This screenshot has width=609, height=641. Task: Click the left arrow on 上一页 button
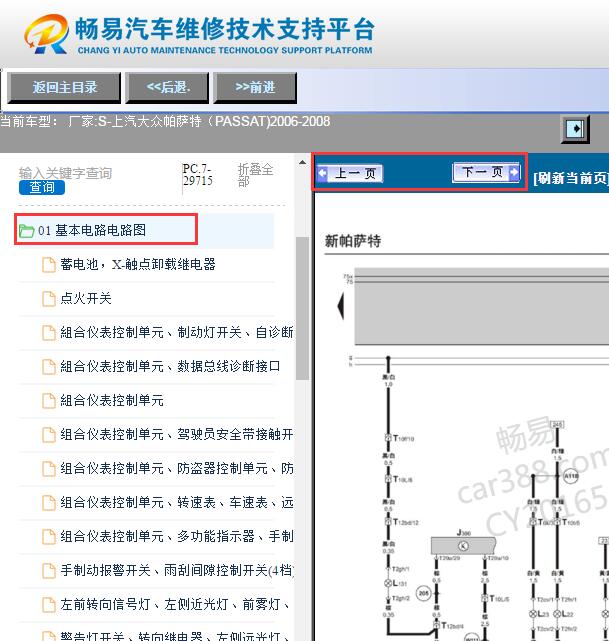click(322, 173)
